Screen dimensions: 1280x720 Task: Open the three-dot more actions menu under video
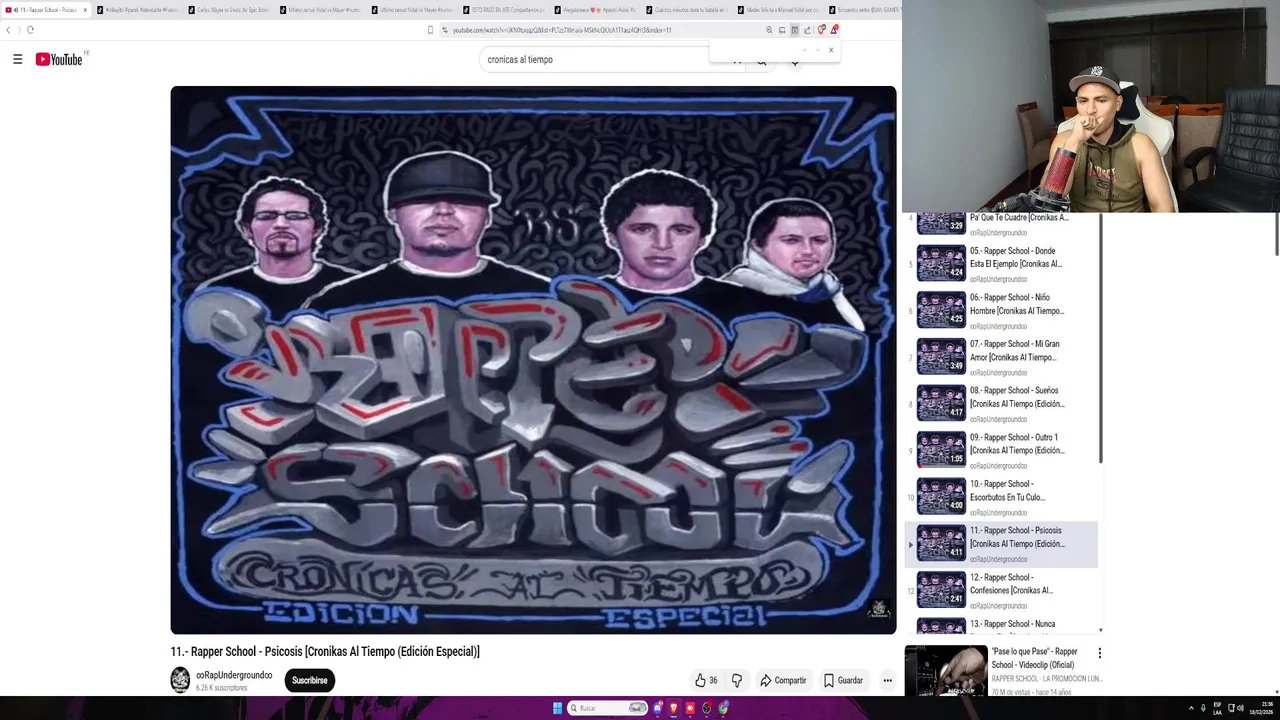[x=887, y=680]
